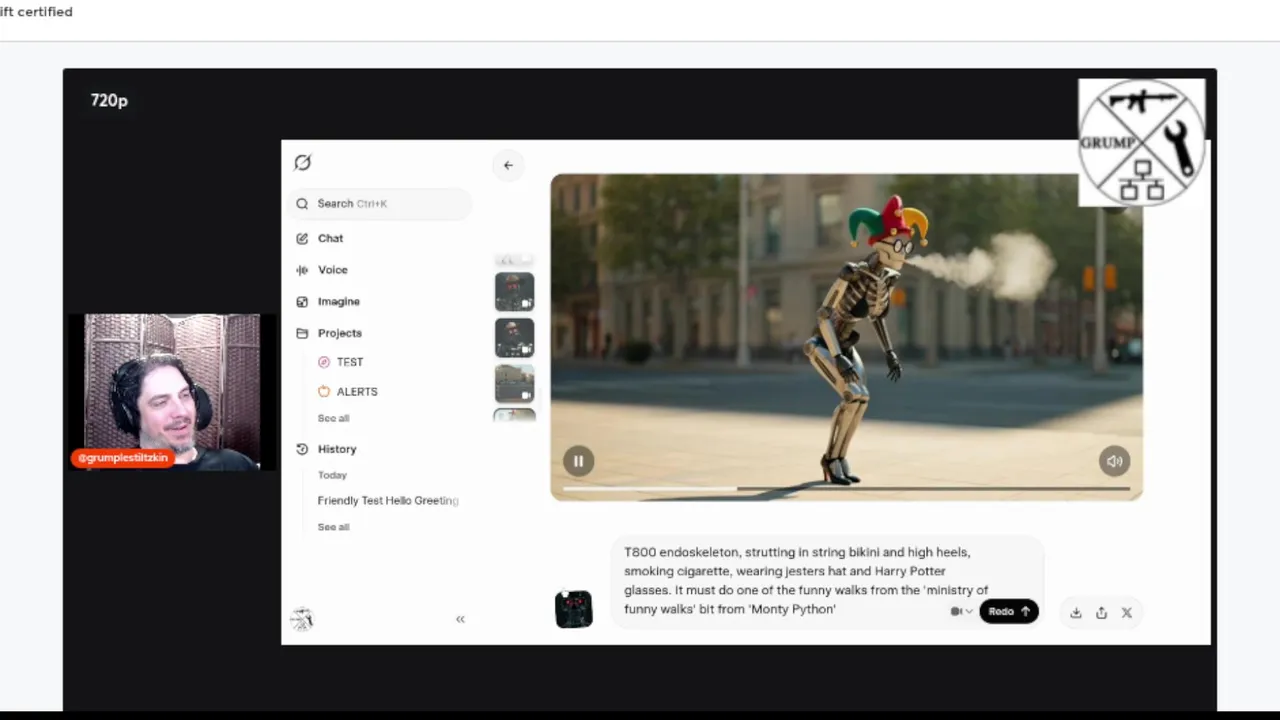Screen dimensions: 1280x720
Task: Click the Imagine picture icon
Action: click(302, 301)
